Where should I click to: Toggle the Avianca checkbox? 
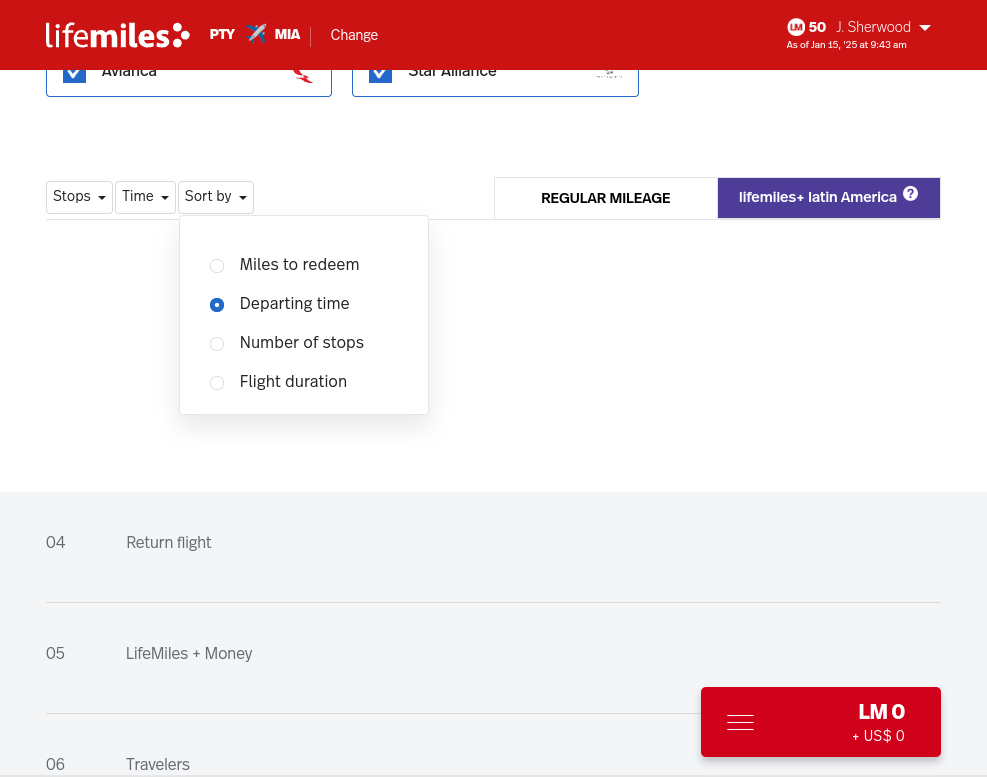coord(74,75)
